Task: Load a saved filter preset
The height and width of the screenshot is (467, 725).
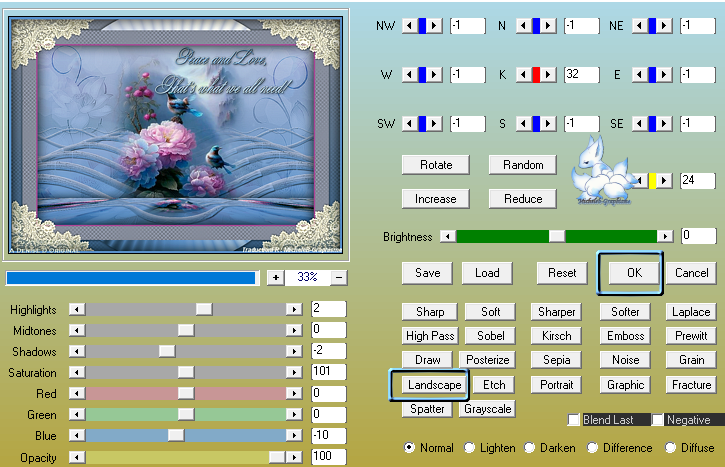Action: 487,273
